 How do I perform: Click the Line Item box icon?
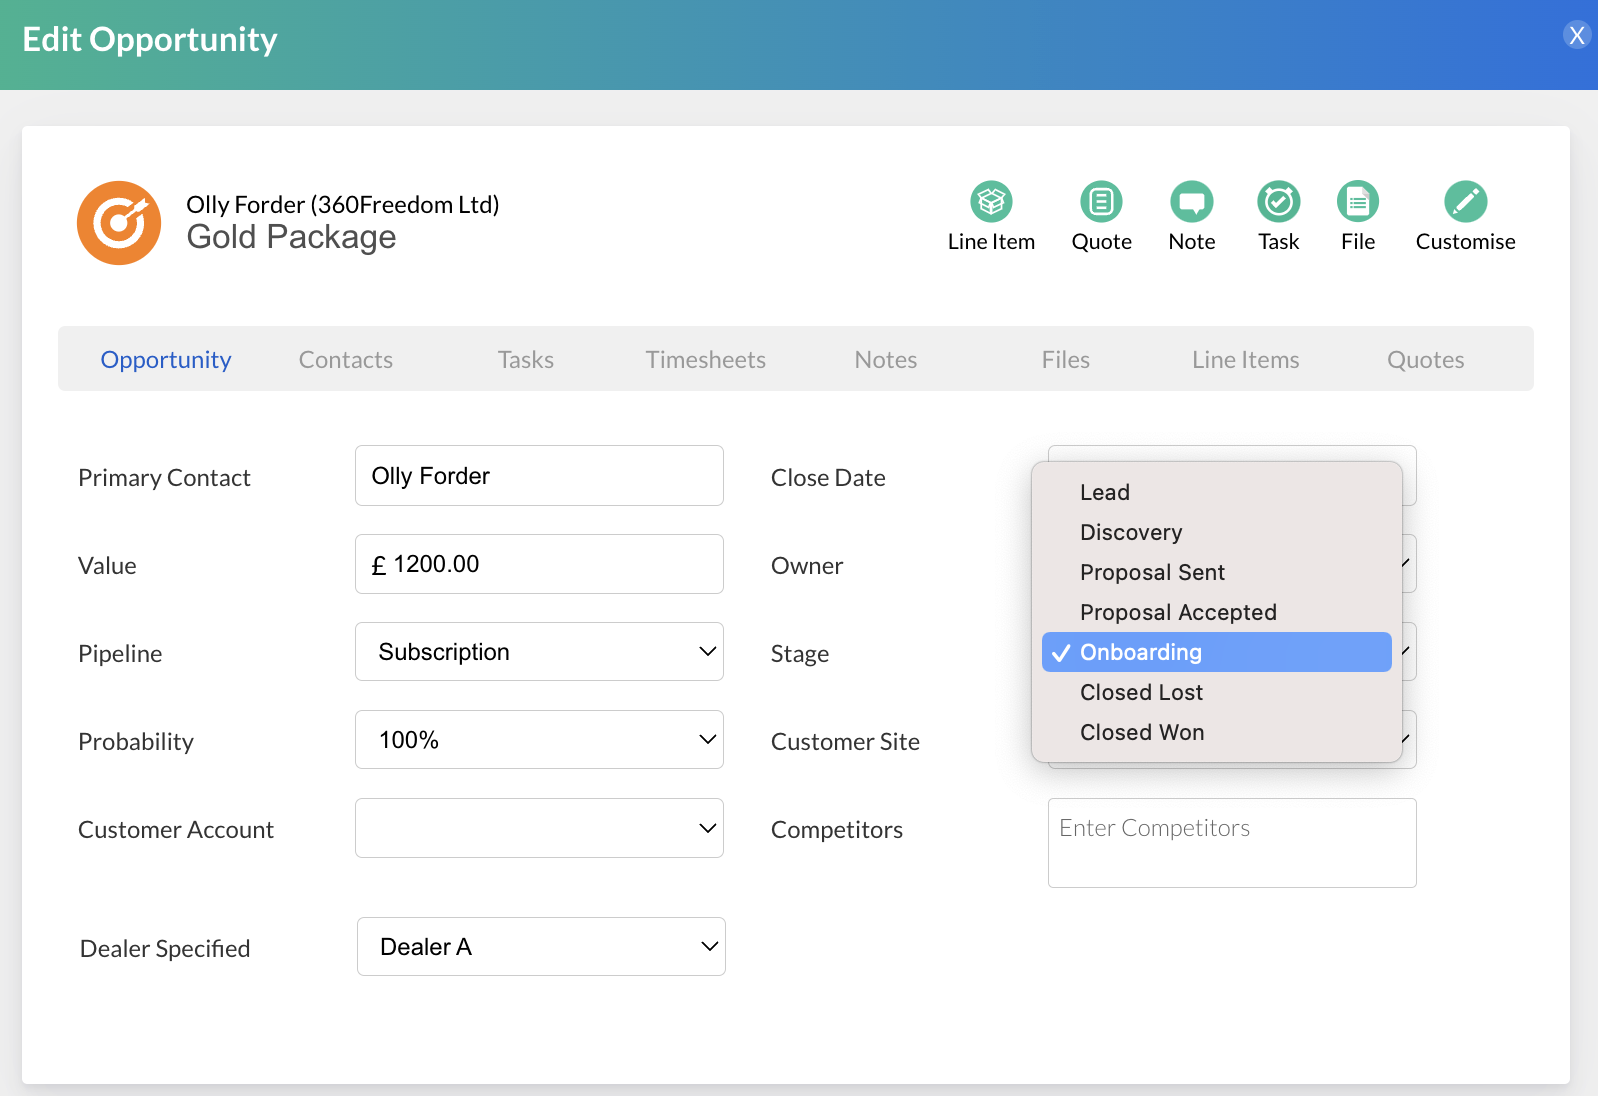tap(991, 202)
